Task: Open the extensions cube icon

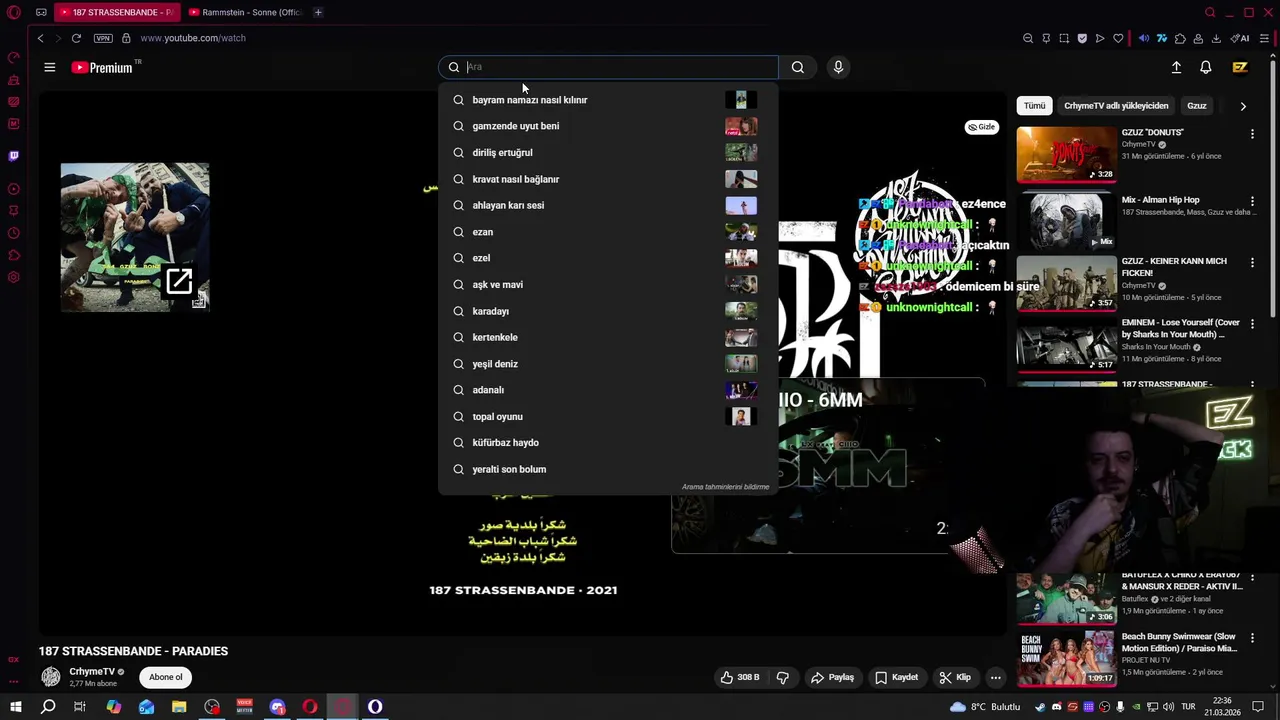Action: (x=1180, y=38)
